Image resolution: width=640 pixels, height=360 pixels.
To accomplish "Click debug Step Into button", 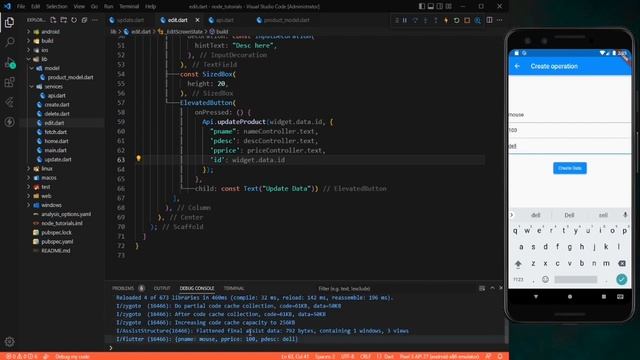I will click(x=425, y=20).
